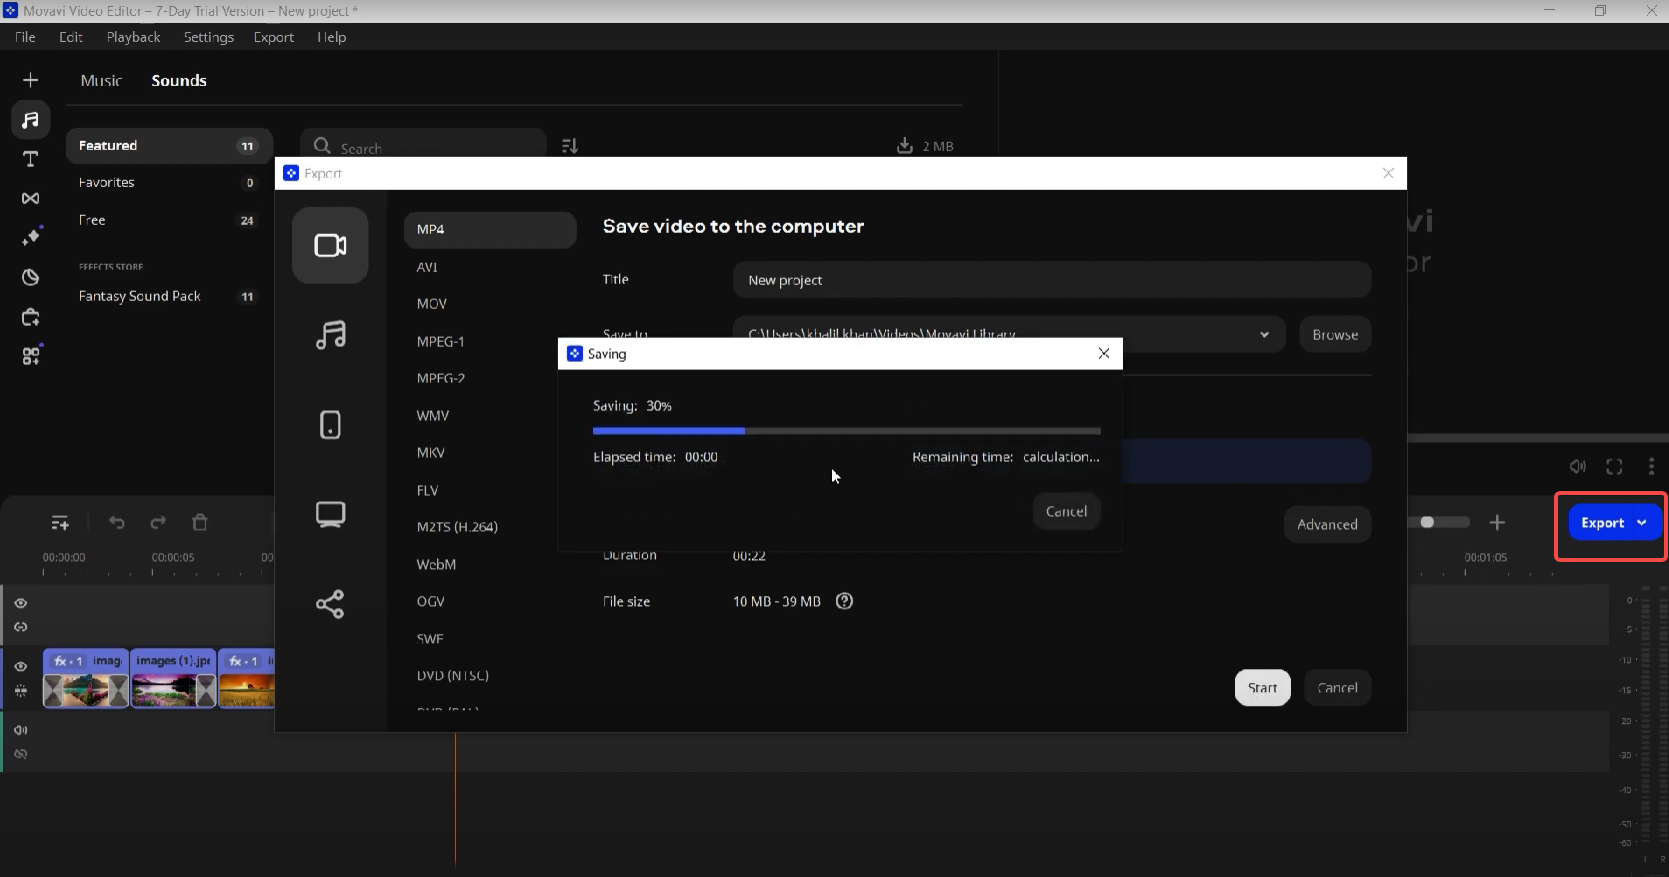The width and height of the screenshot is (1669, 877).
Task: Click the Advanced button
Action: [1327, 524]
